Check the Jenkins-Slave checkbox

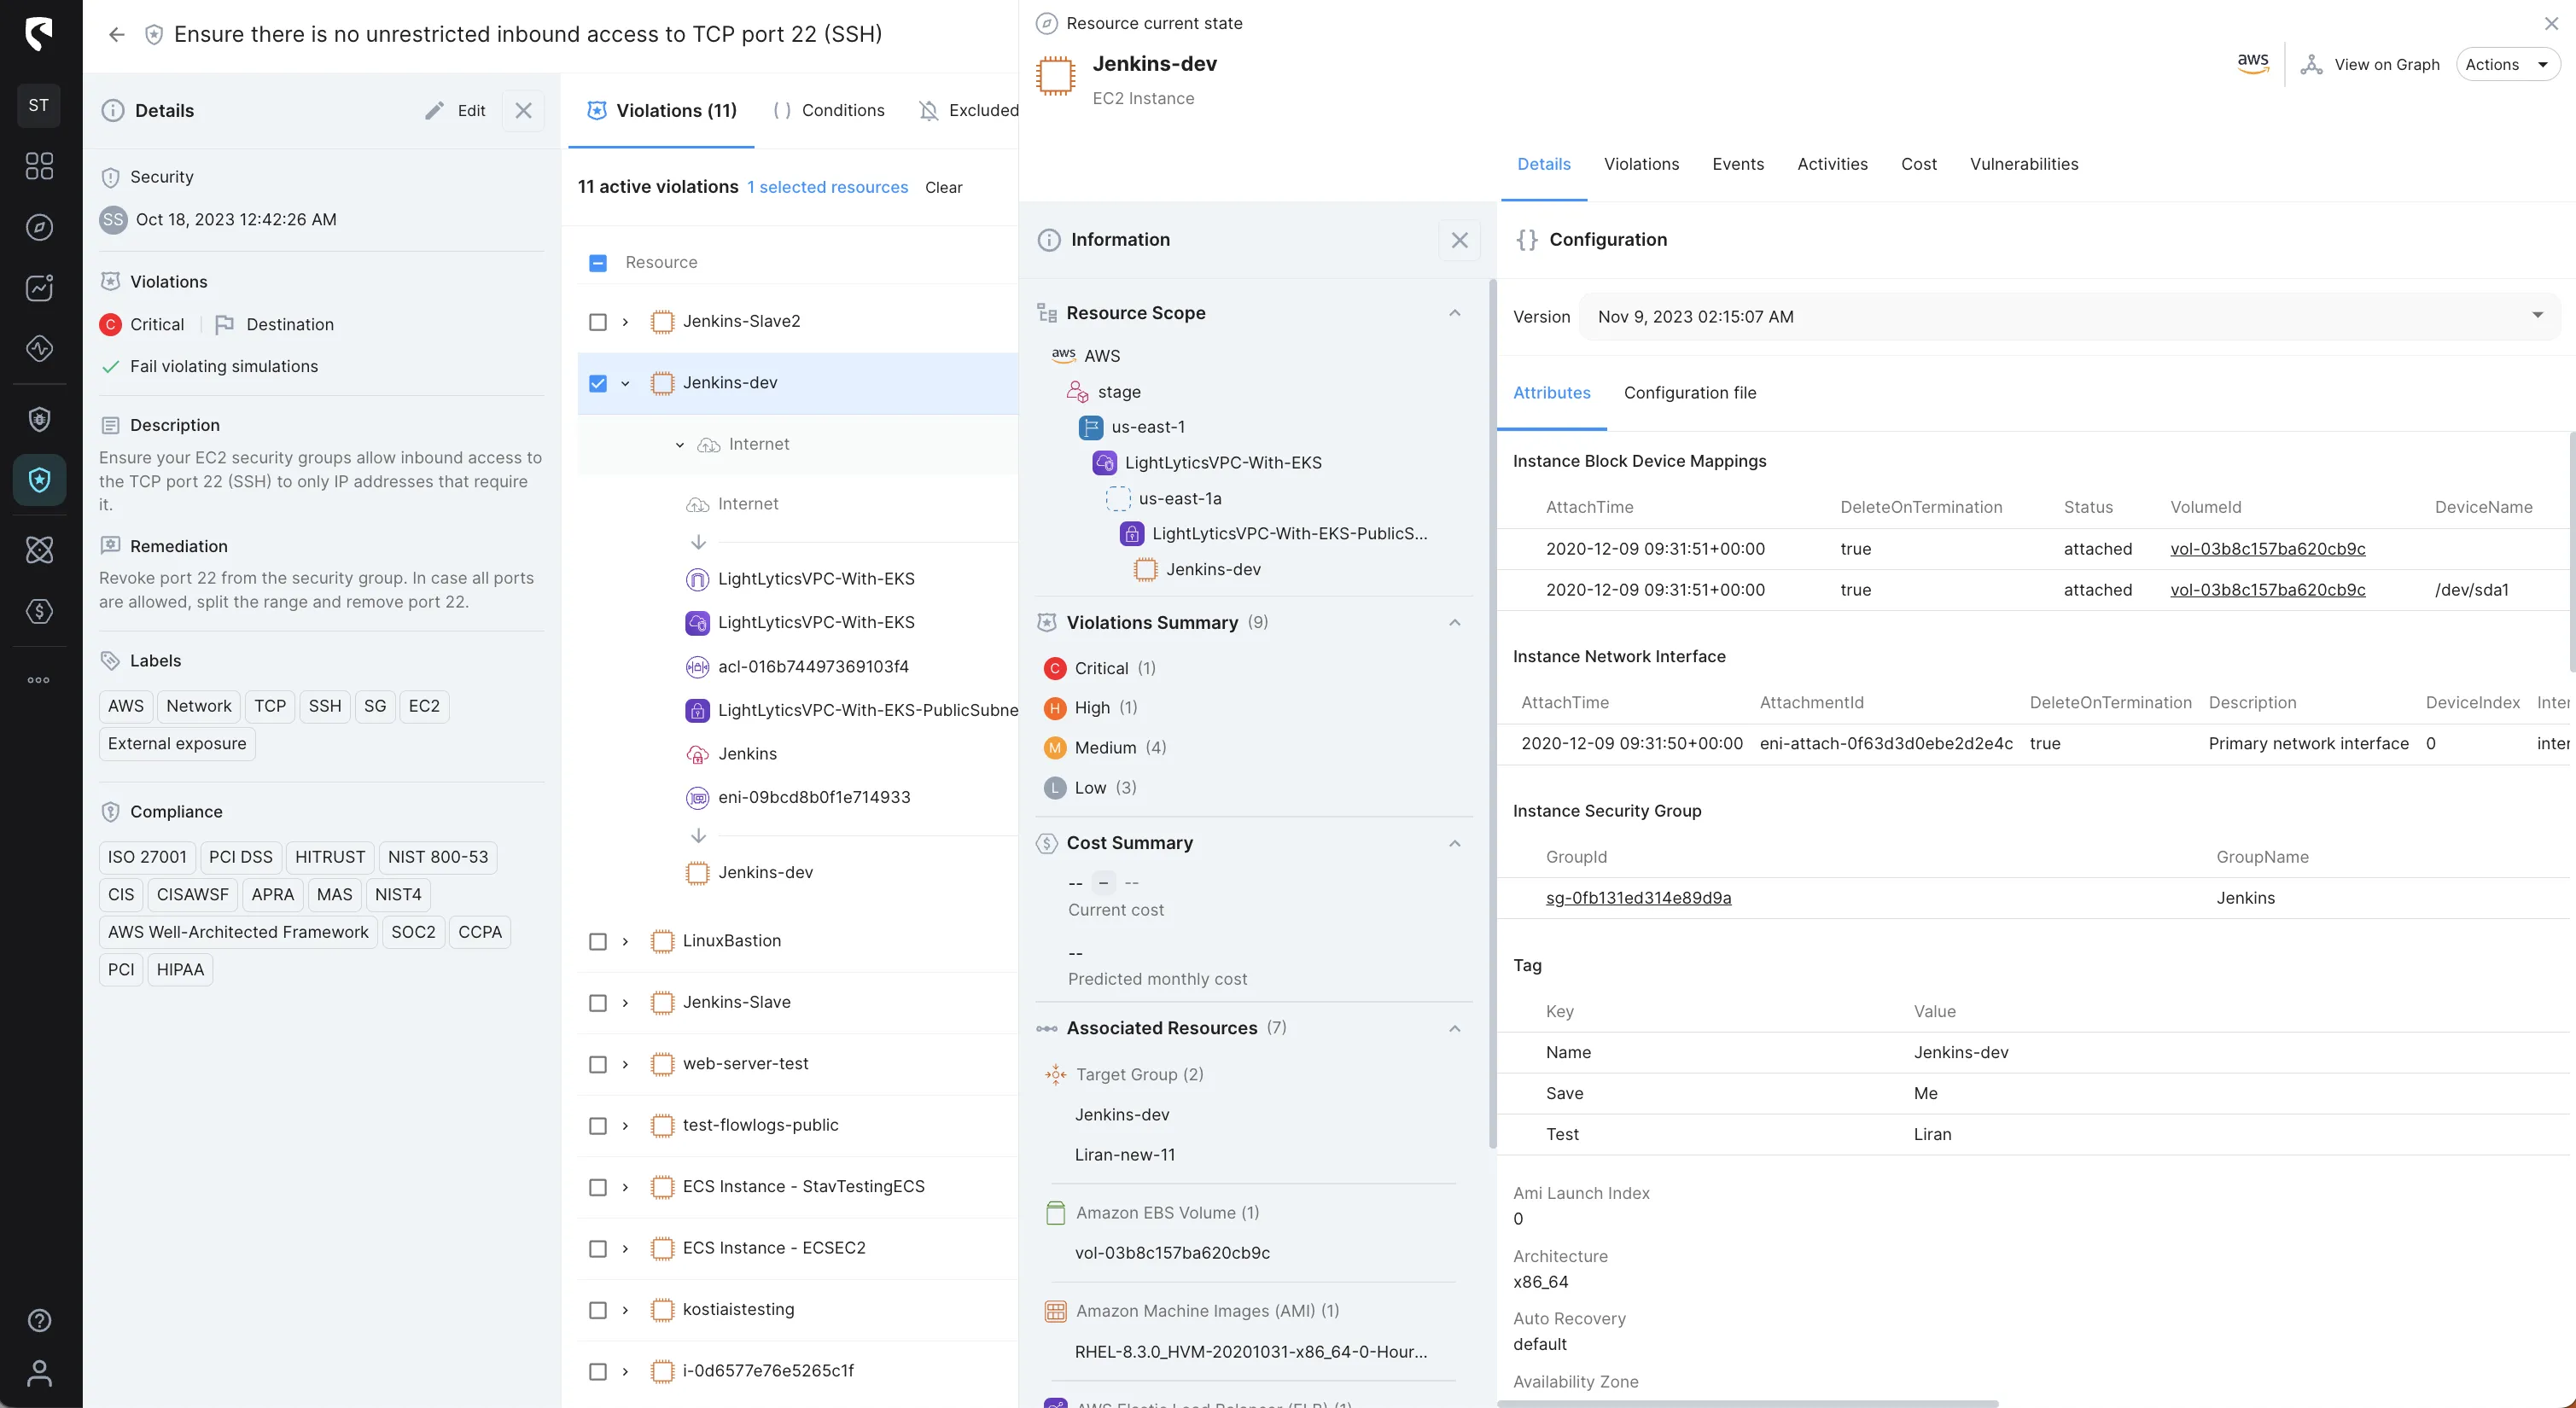tap(598, 1003)
